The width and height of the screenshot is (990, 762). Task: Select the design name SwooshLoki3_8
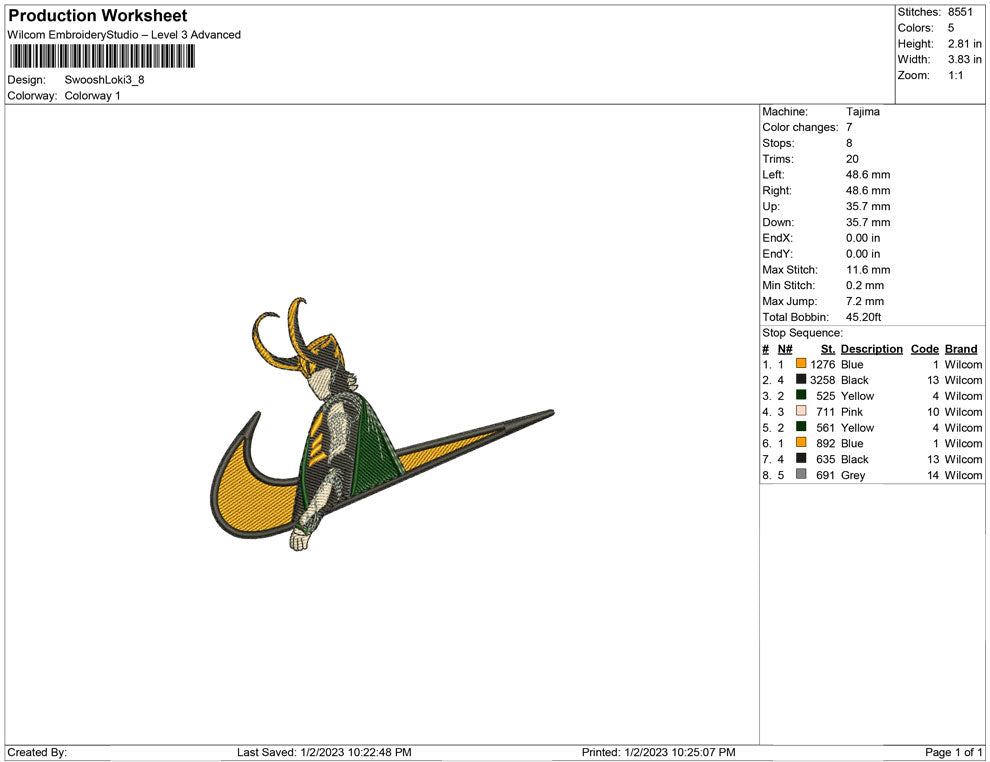click(x=104, y=80)
